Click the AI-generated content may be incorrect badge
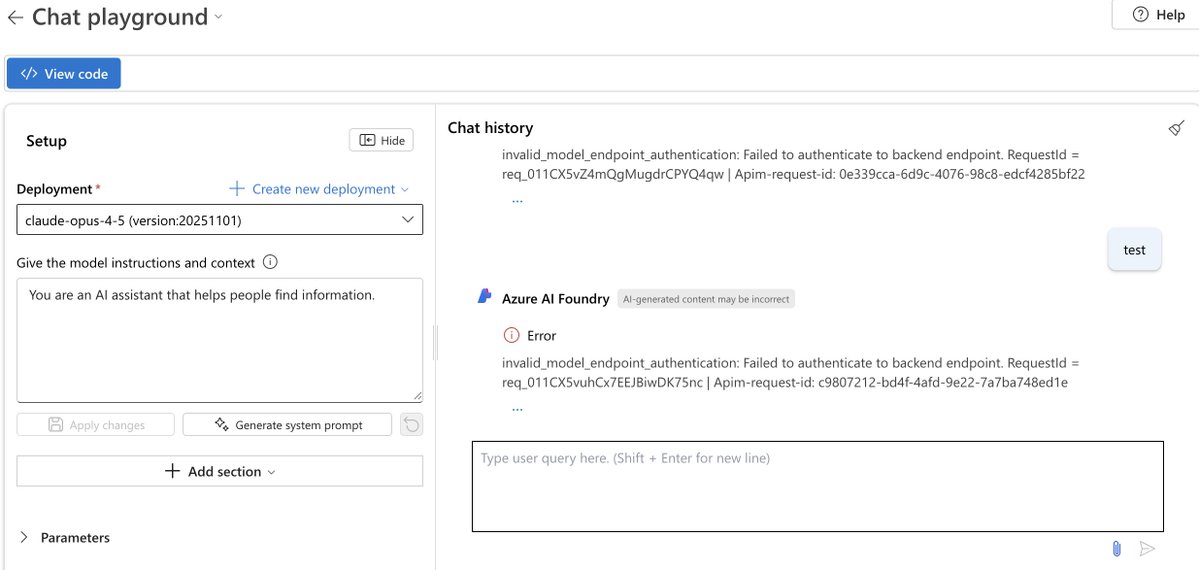The width and height of the screenshot is (1199, 570). point(706,299)
